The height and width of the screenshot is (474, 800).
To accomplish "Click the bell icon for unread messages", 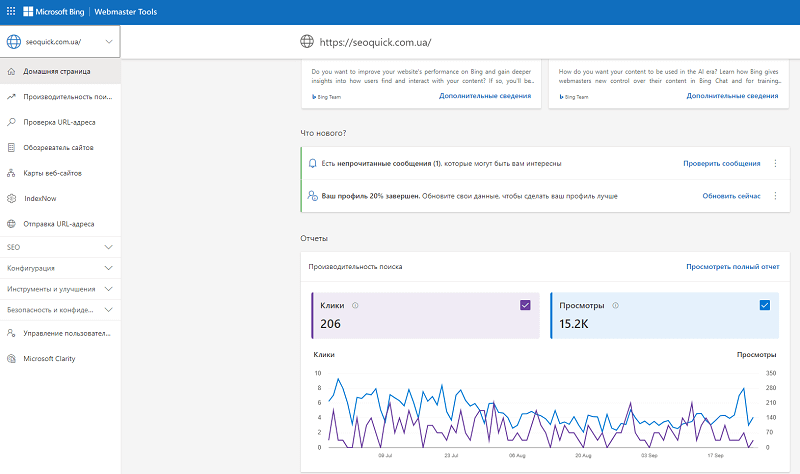I will click(313, 163).
